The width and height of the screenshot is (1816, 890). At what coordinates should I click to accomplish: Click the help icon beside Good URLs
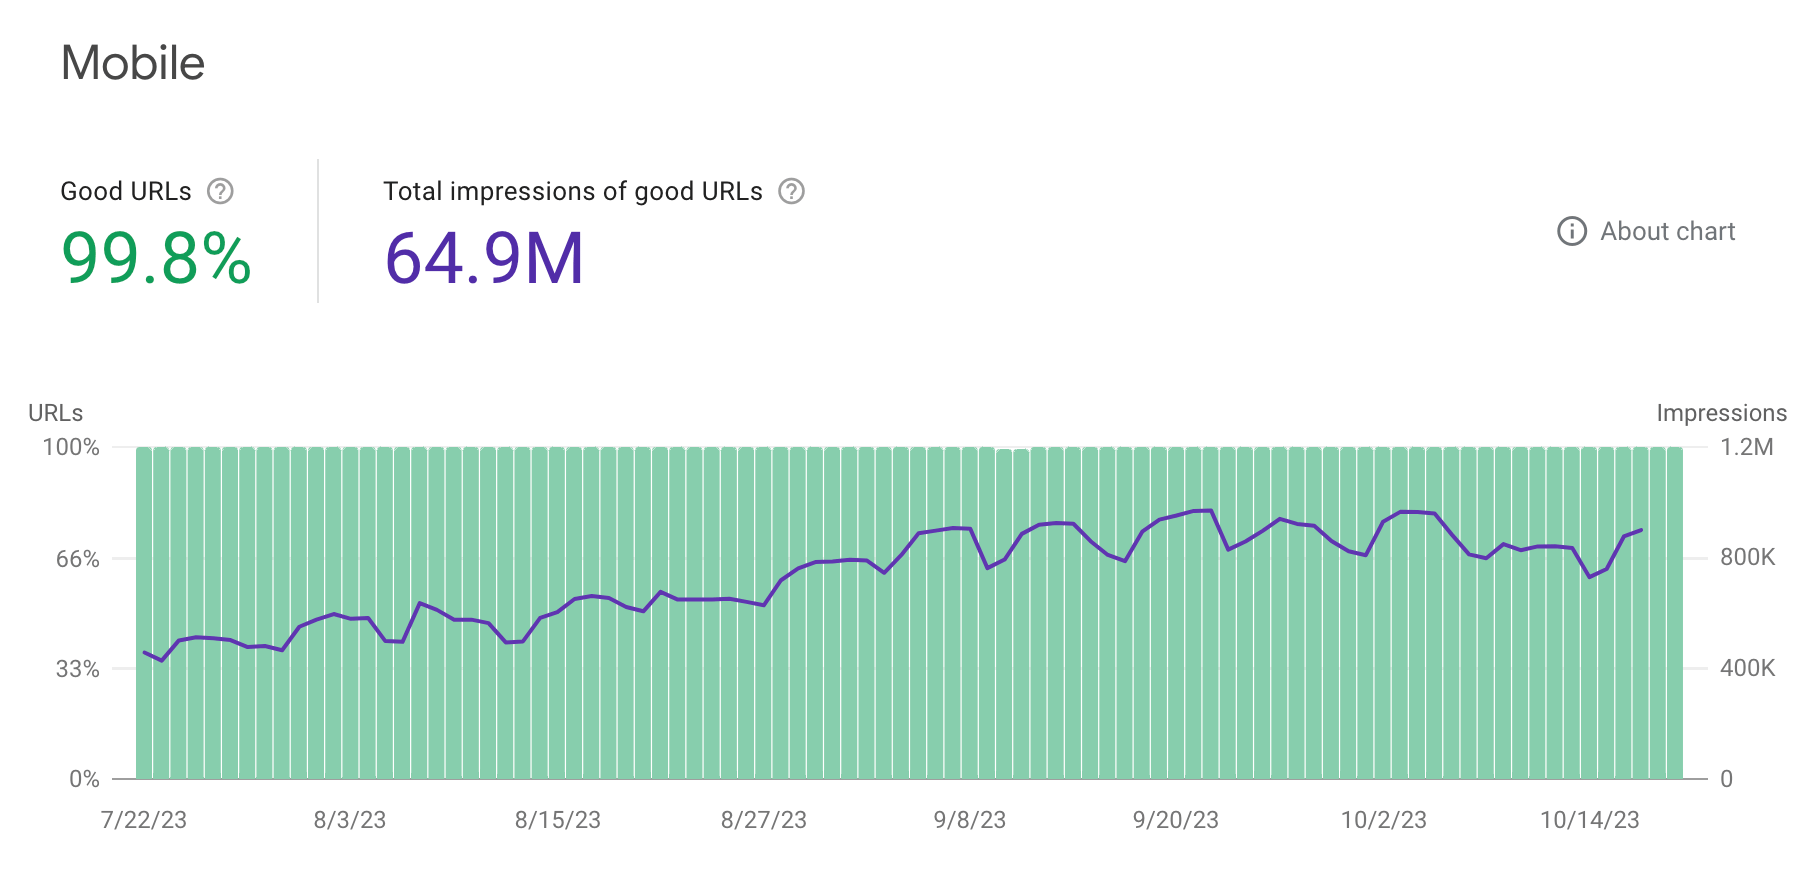pyautogui.click(x=220, y=191)
